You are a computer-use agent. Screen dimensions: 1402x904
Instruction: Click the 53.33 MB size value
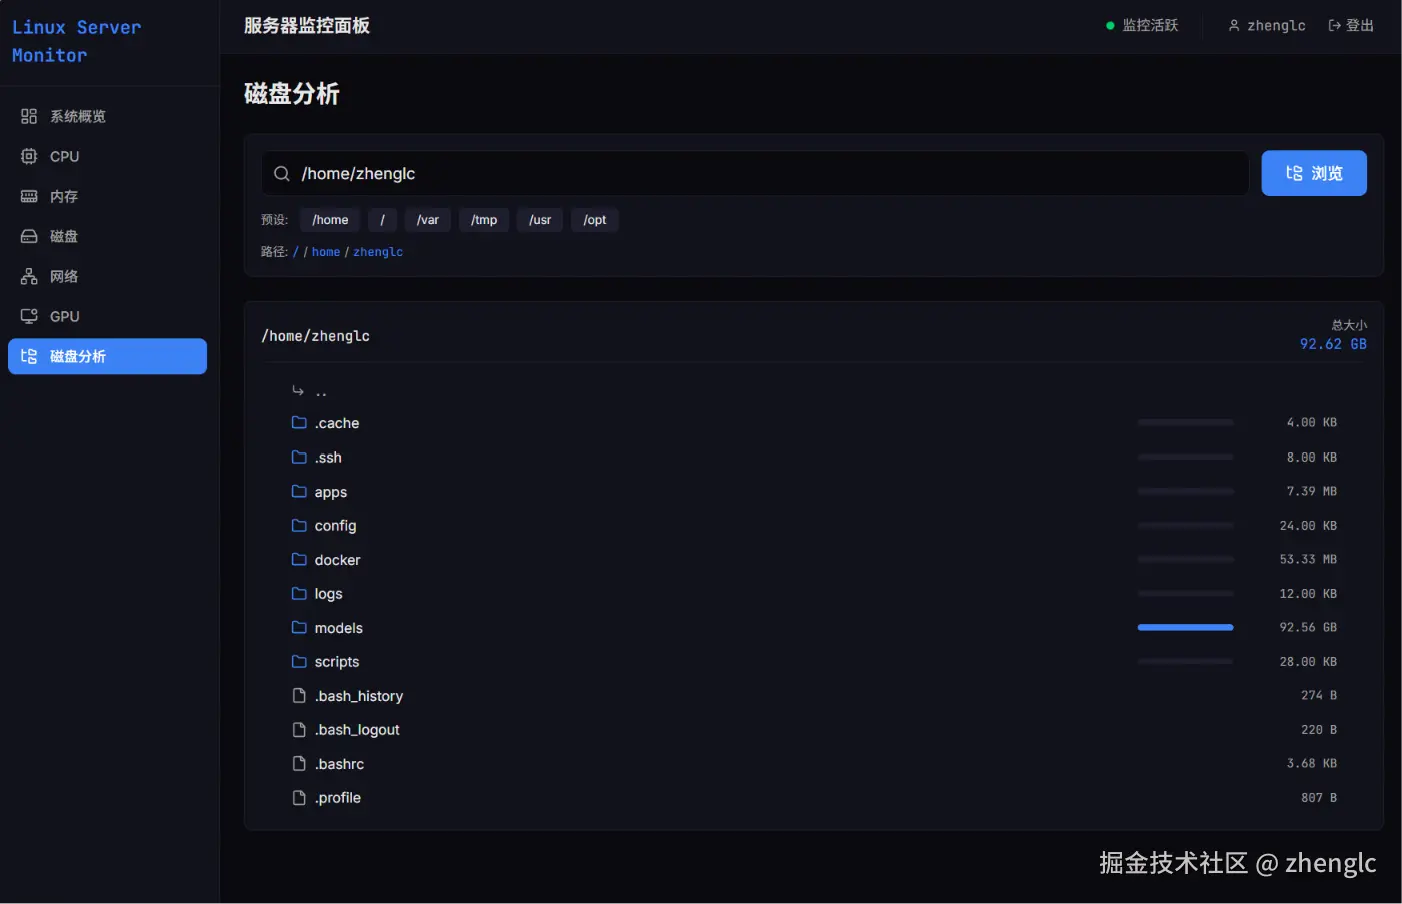coord(1308,559)
